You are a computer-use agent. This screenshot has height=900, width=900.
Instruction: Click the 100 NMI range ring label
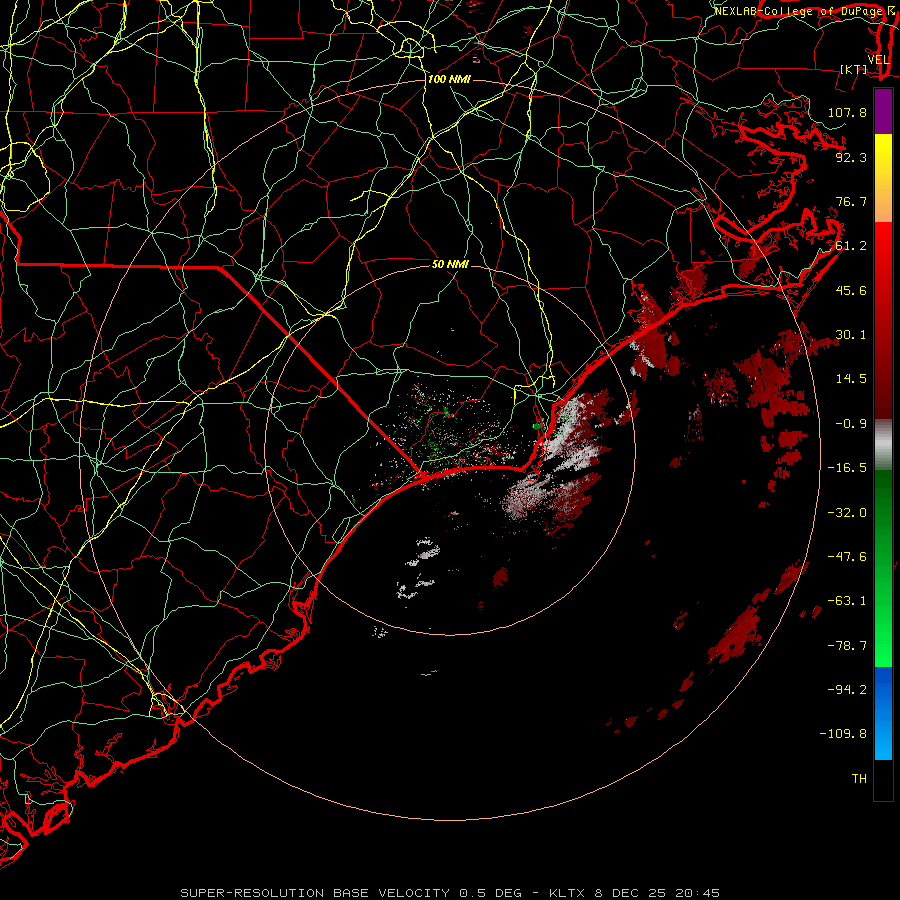[x=449, y=79]
